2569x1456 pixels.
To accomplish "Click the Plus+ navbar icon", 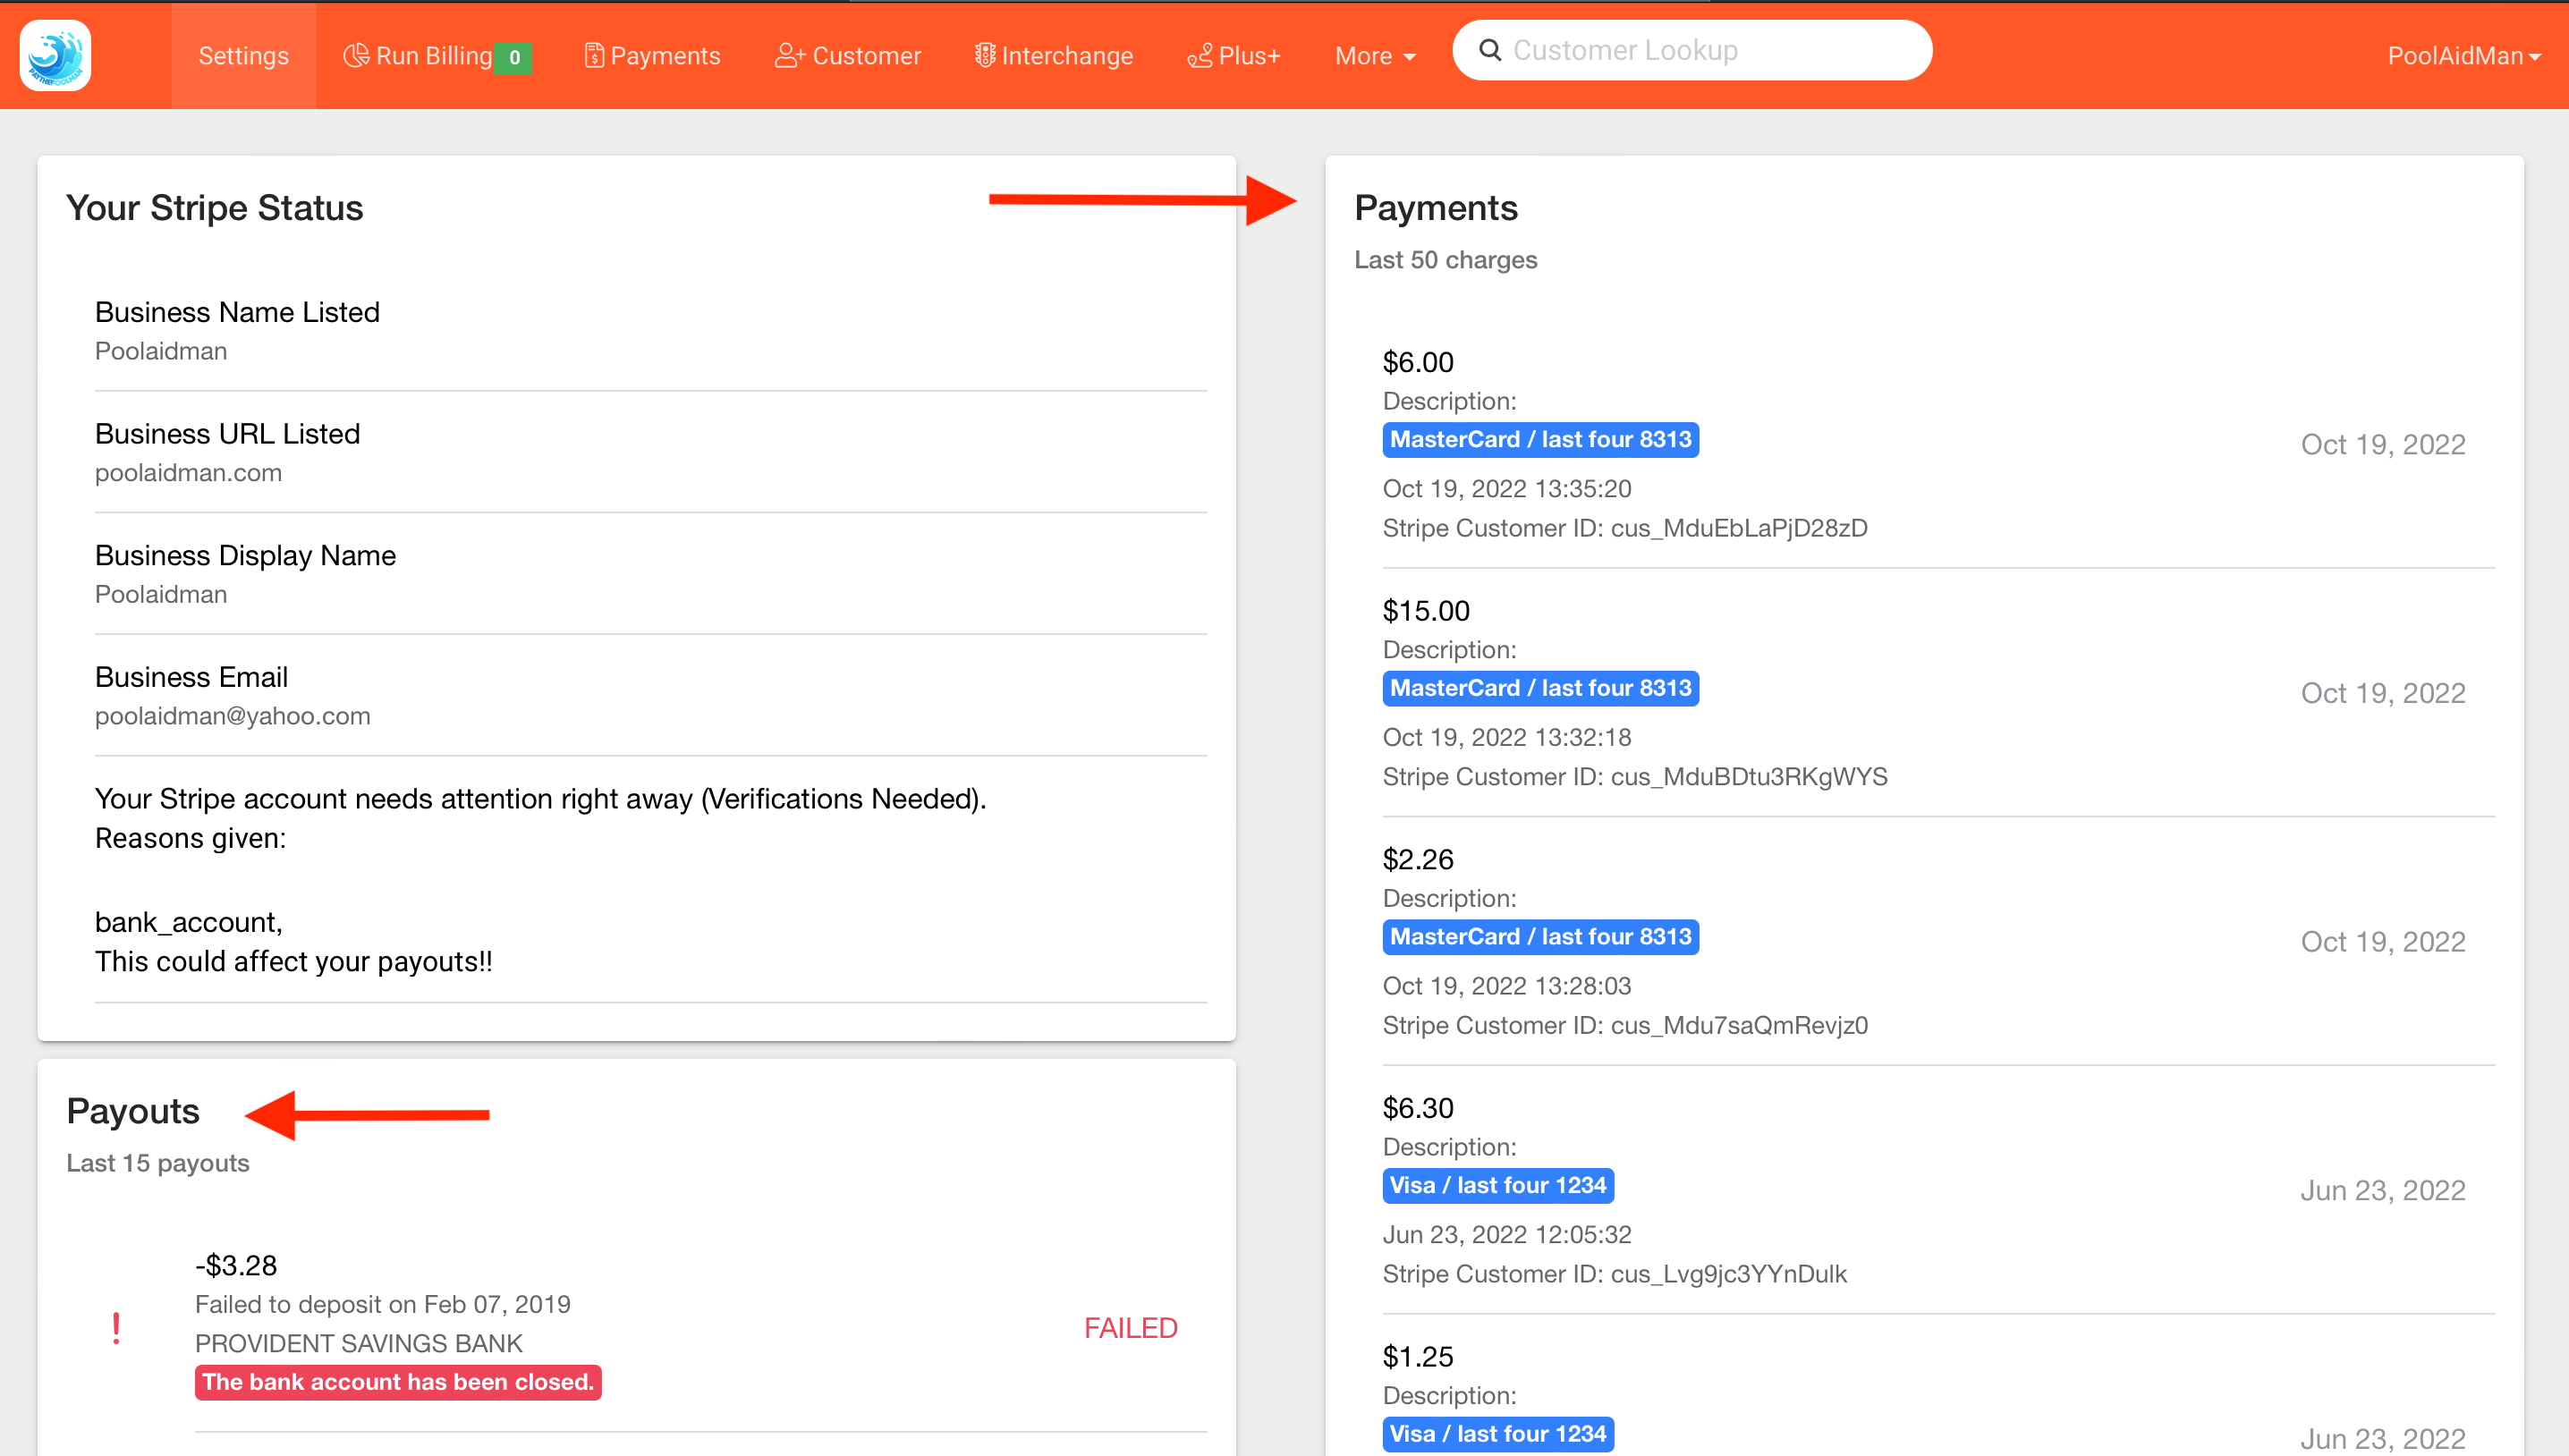I will (x=1199, y=55).
